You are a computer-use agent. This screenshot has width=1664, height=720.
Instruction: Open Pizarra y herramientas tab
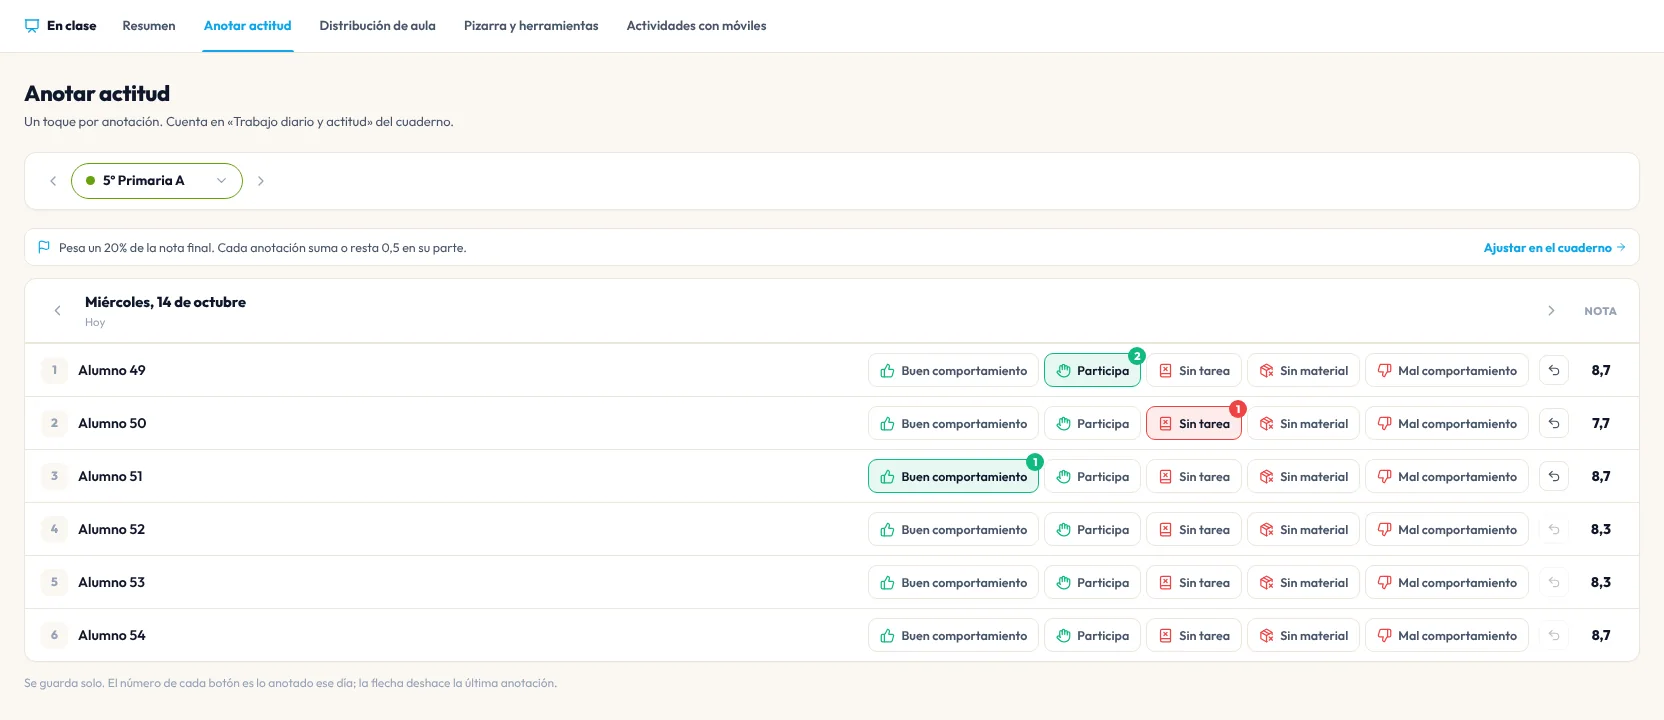tap(531, 26)
